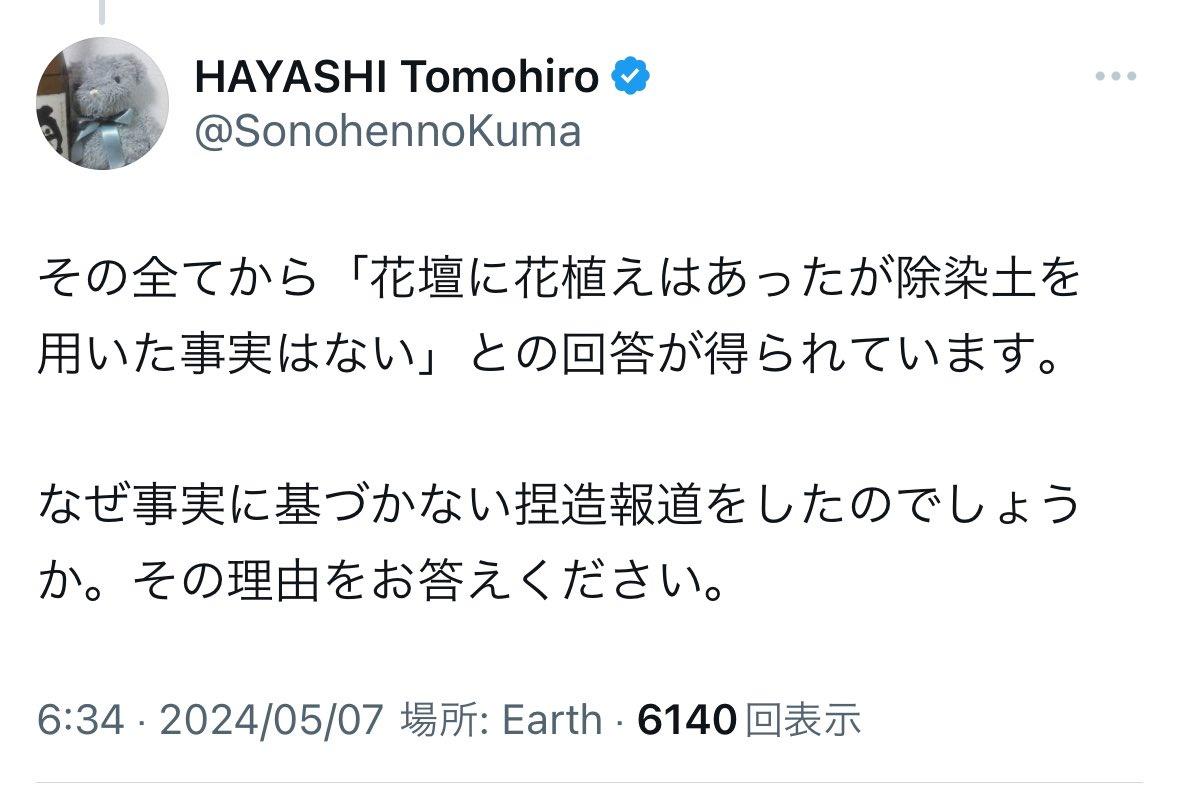Click the tweet line starting with なぜ事実に
The image size is (1179, 789).
pyautogui.click(x=560, y=504)
